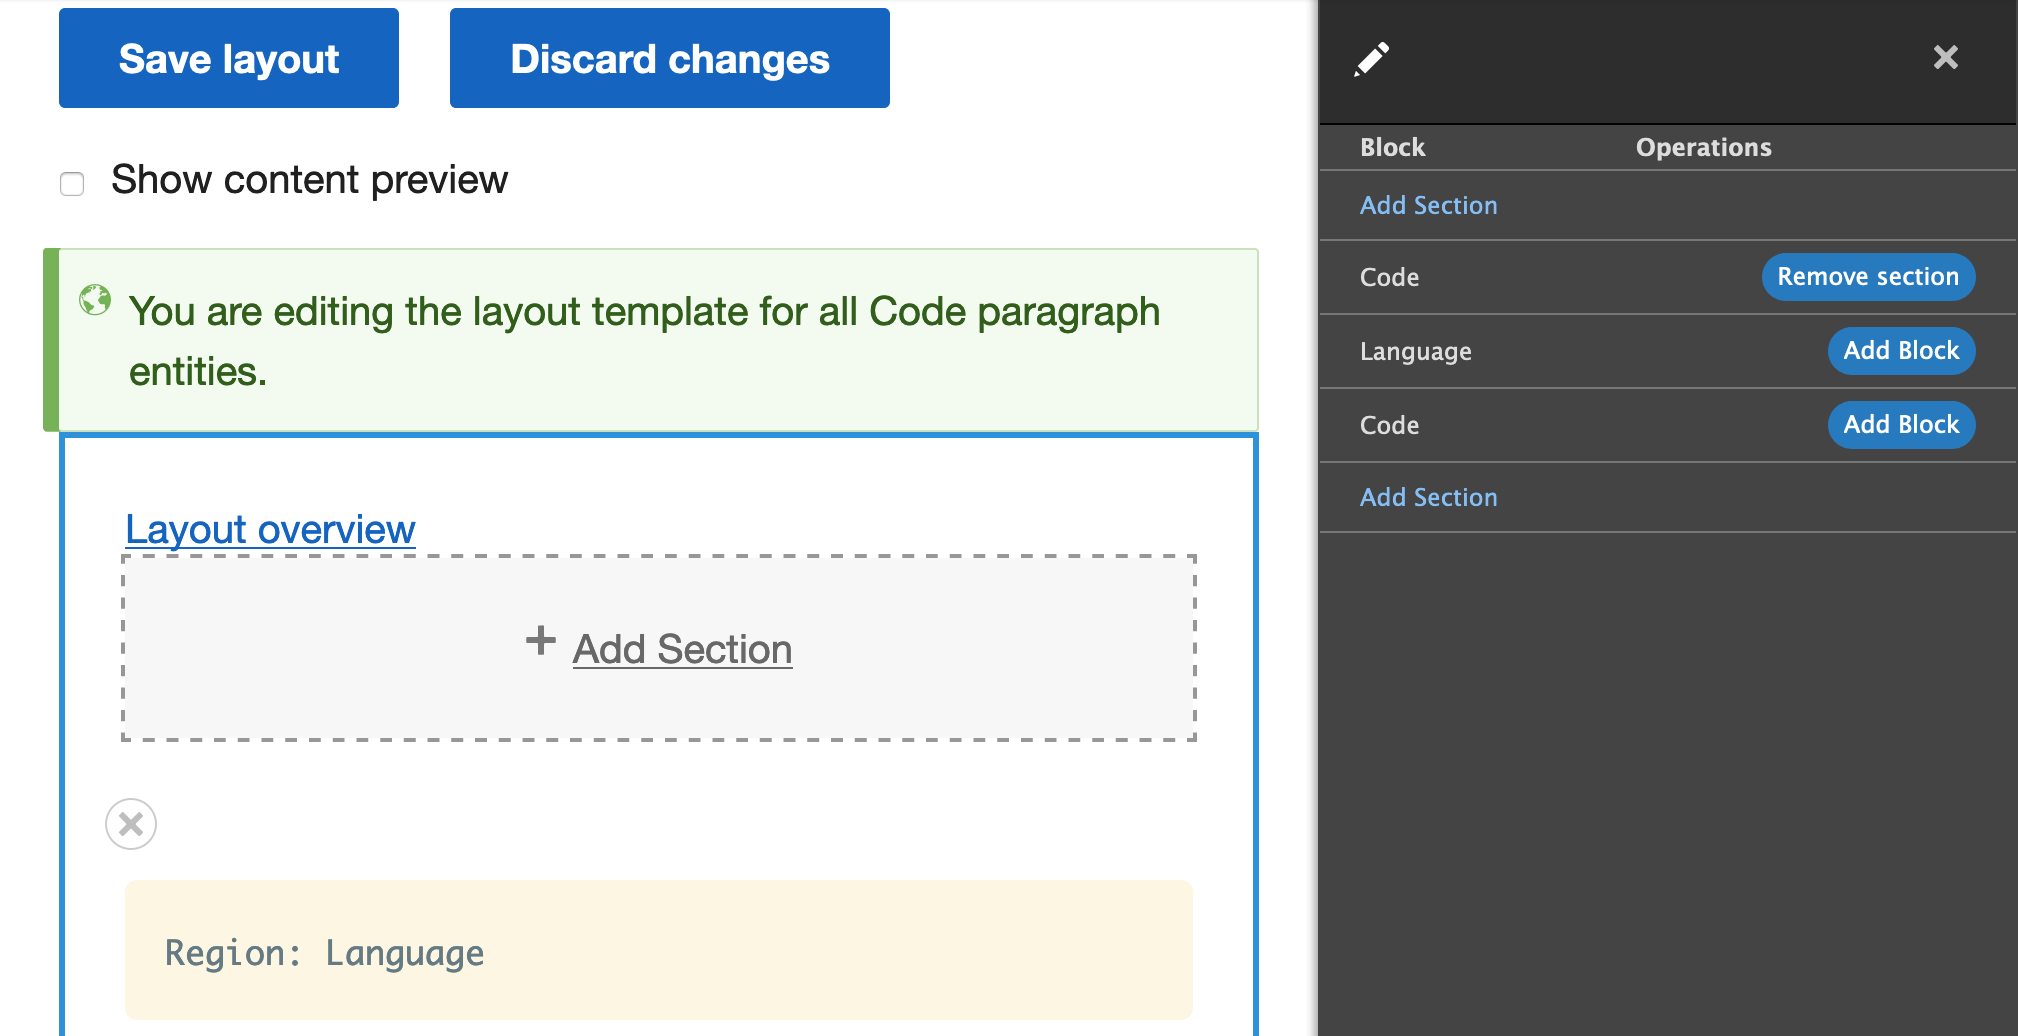The width and height of the screenshot is (2018, 1036).
Task: Click Add Block for Language region
Action: tap(1900, 351)
